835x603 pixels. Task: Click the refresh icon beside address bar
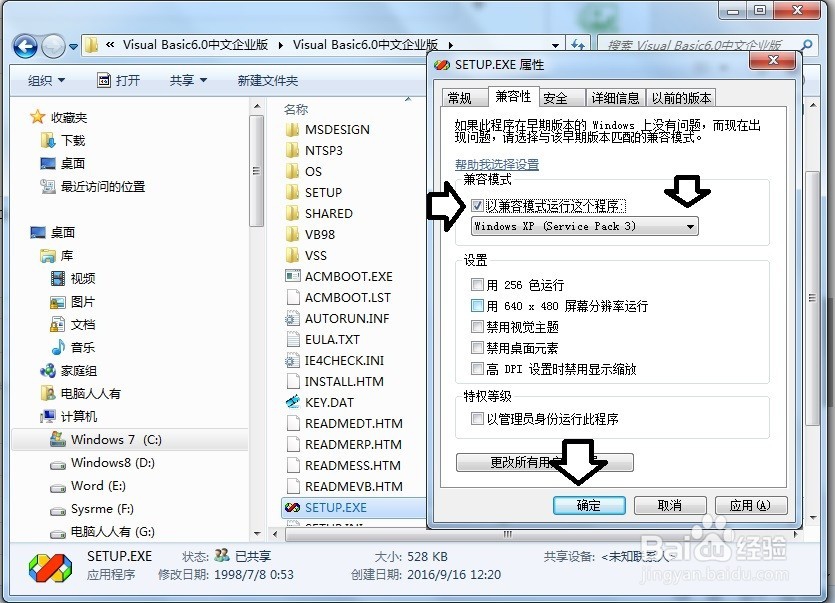(578, 45)
